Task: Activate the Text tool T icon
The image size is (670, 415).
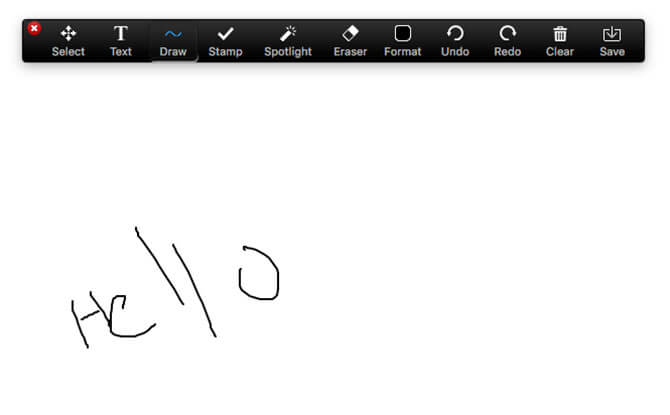Action: 121,34
